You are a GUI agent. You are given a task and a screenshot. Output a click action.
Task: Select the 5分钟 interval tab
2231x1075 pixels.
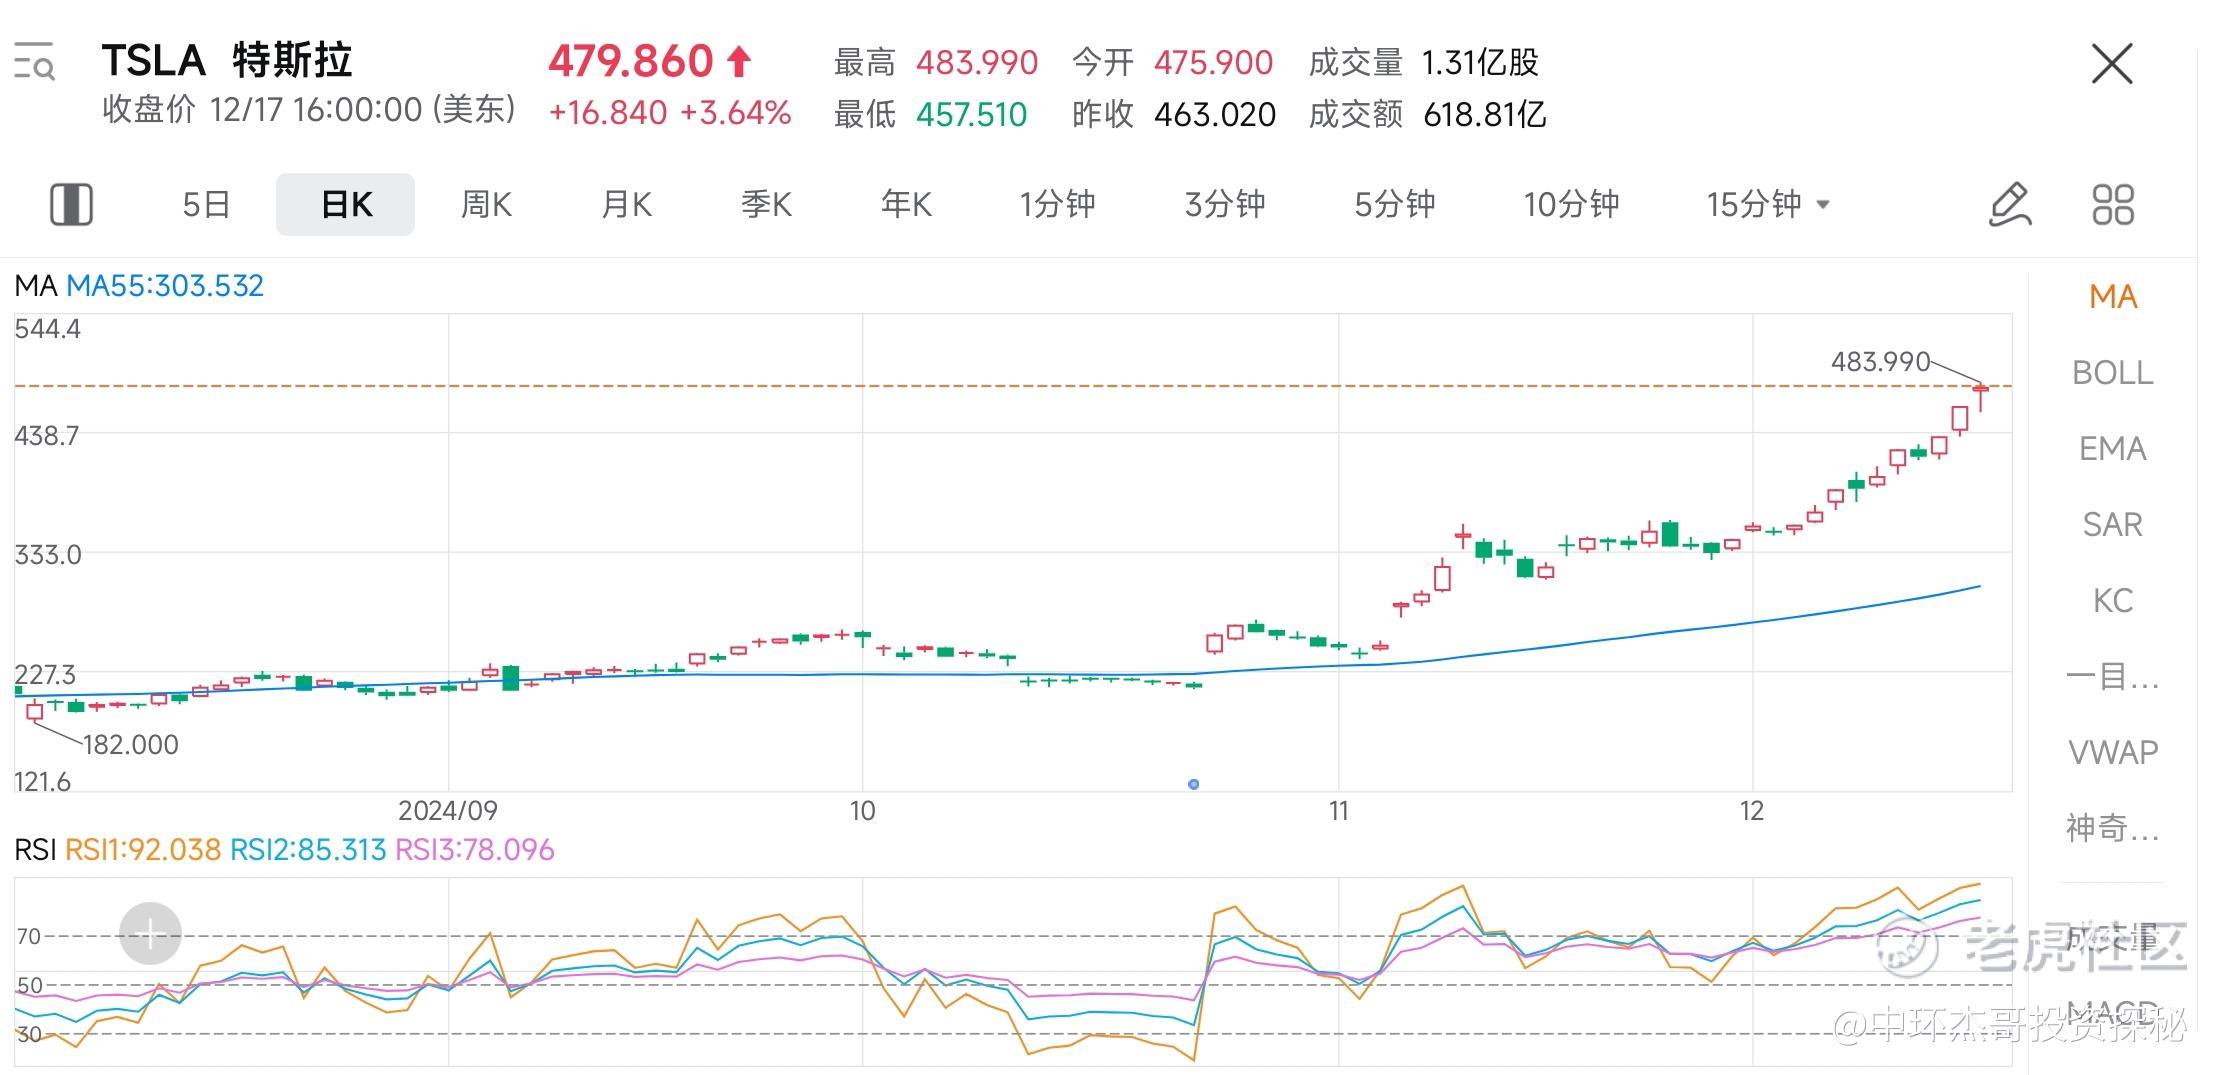point(1394,204)
